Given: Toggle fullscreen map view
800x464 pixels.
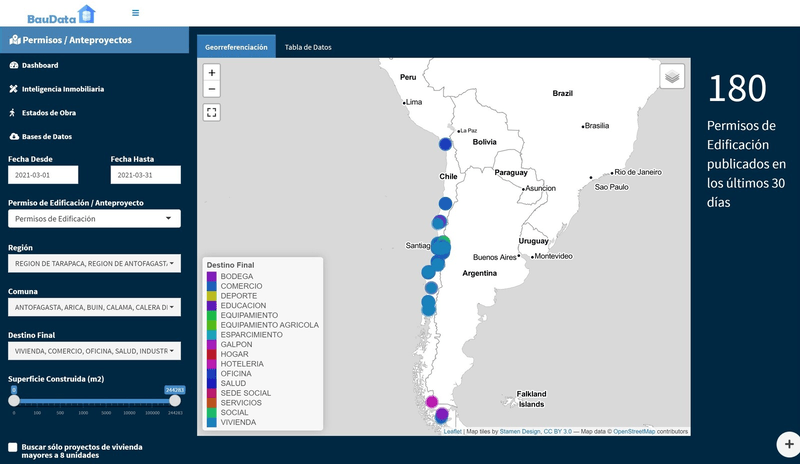Looking at the screenshot, I should pos(212,112).
